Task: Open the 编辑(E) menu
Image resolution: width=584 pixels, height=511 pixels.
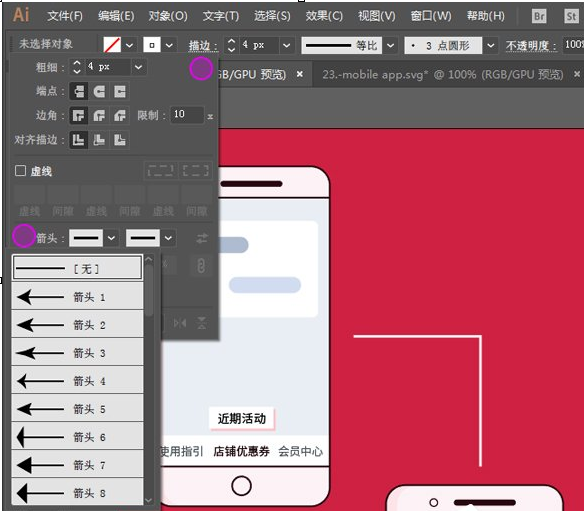Action: click(116, 16)
